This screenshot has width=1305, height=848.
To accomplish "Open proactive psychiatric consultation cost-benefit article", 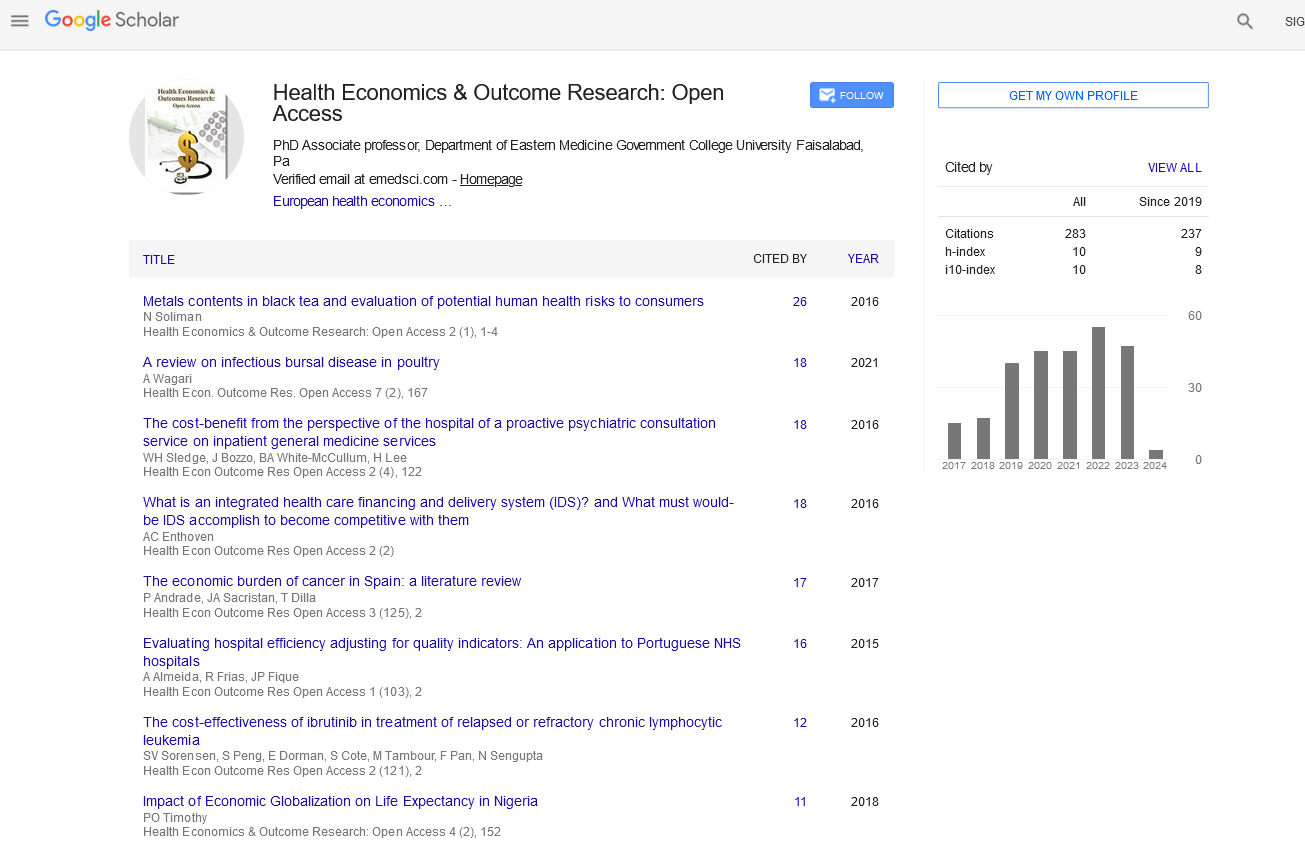I will [429, 432].
